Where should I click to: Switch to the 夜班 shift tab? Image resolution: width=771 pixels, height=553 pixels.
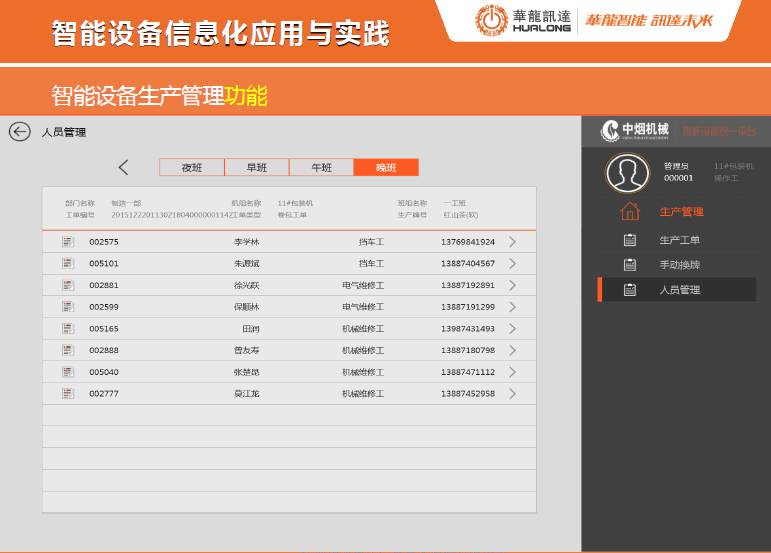191,168
